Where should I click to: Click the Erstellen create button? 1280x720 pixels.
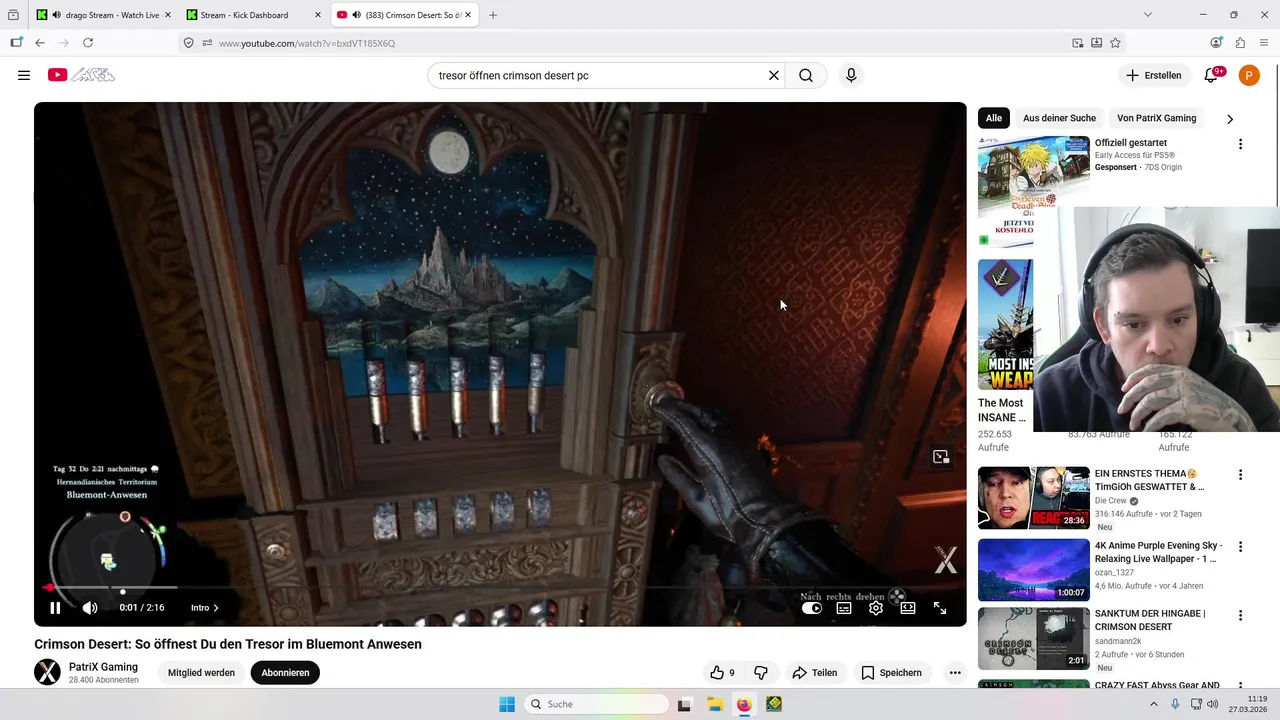[x=1154, y=75]
